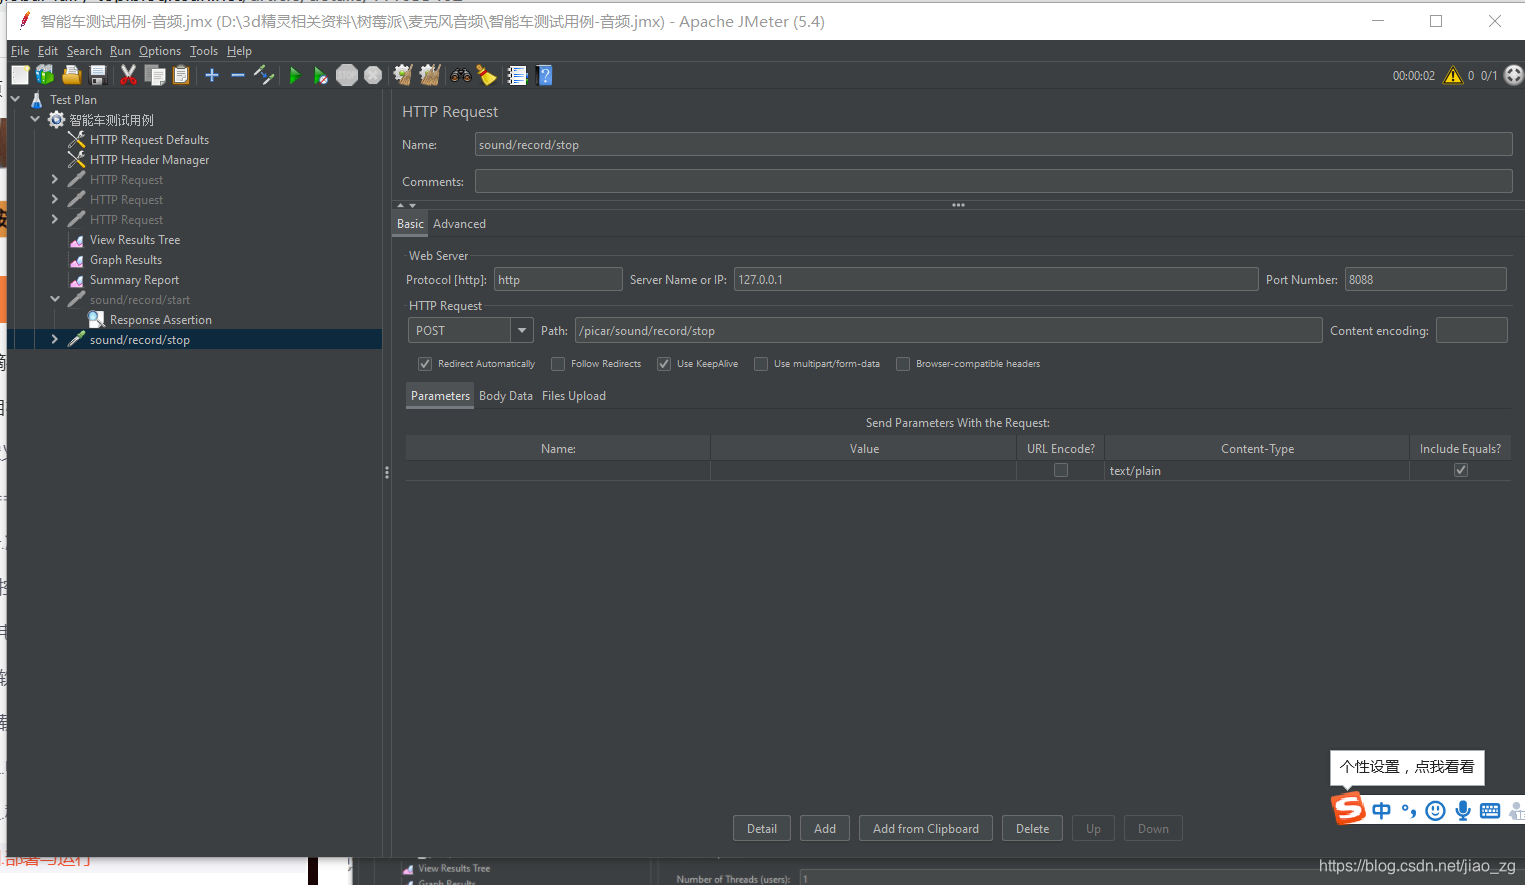Check the URL Encode box in the parameter row
This screenshot has height=885, width=1525.
[x=1061, y=470]
